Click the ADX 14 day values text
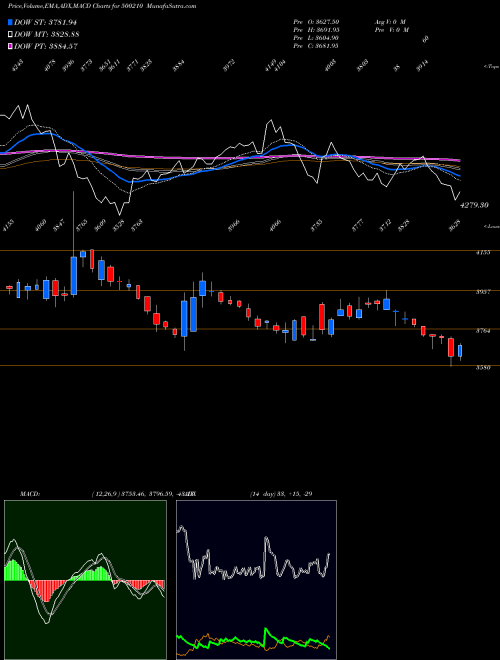The width and height of the screenshot is (500, 660). (x=281, y=494)
